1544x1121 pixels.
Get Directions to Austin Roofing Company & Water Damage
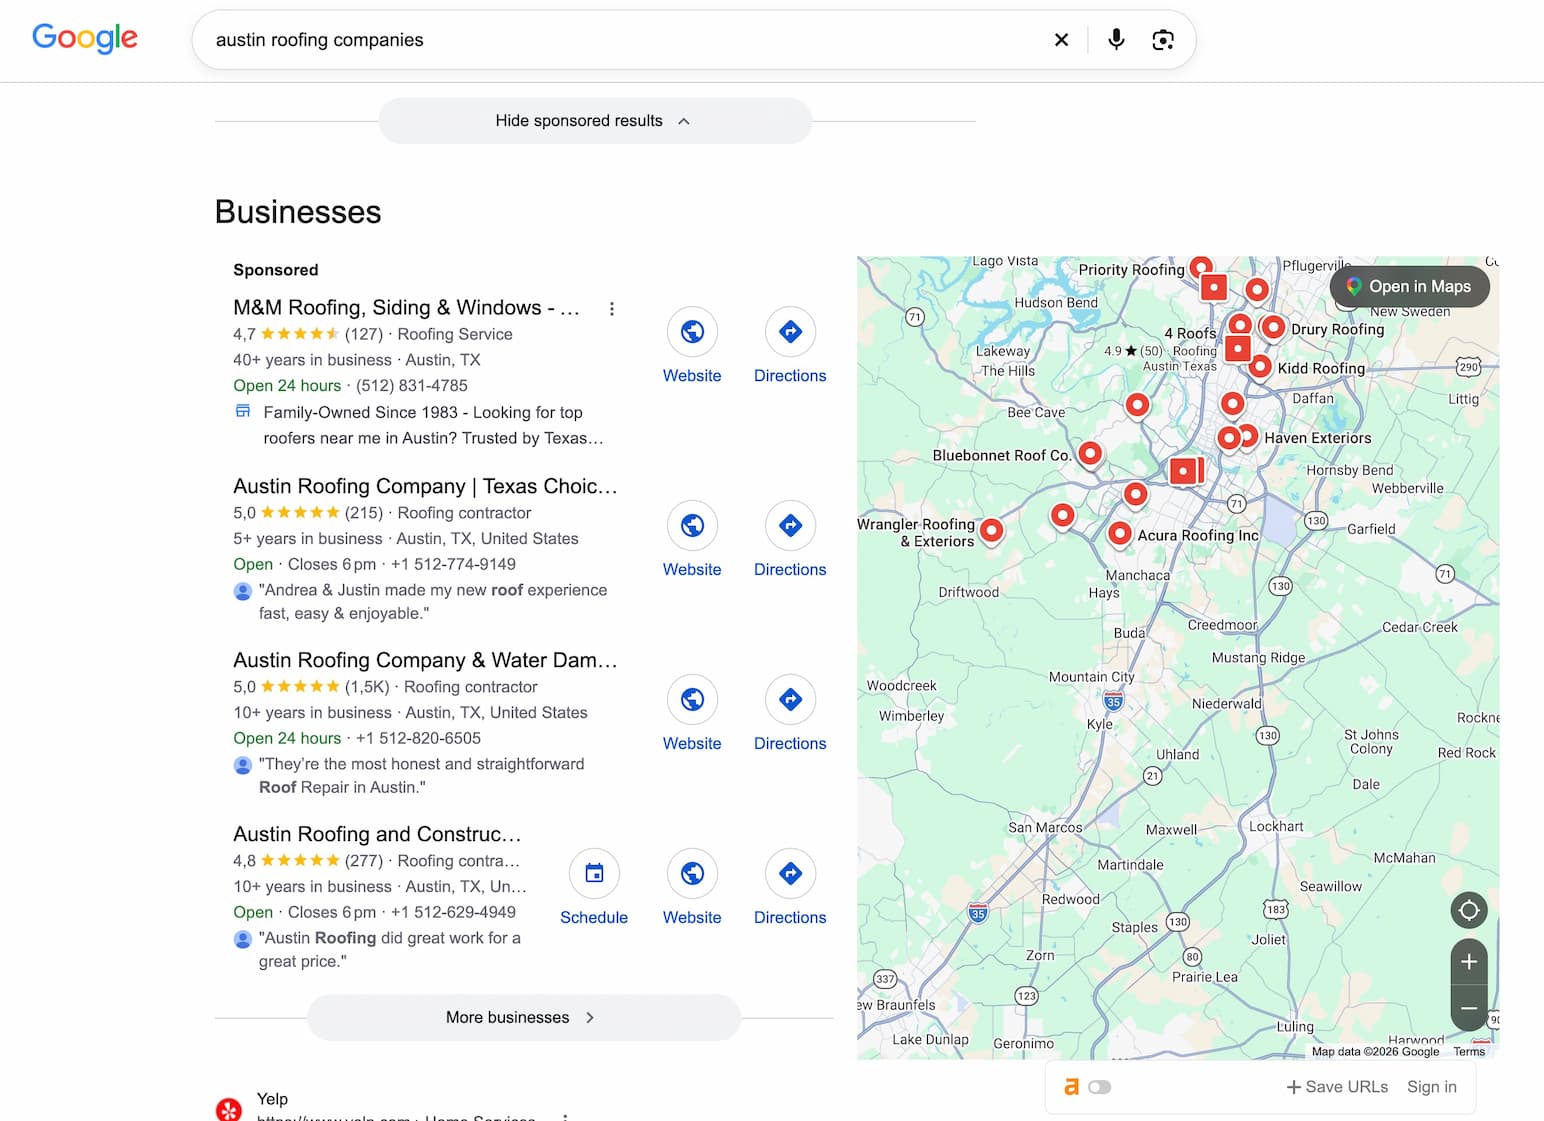[790, 714]
